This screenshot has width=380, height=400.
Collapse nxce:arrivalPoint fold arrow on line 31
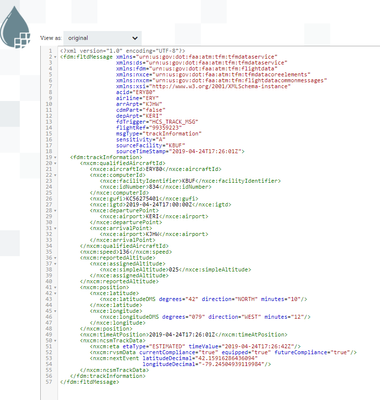pos(55,228)
